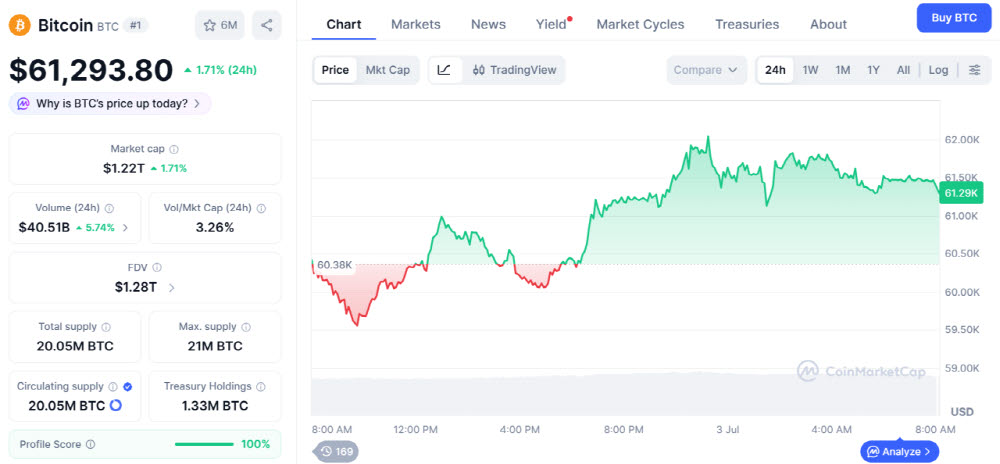The width and height of the screenshot is (1000, 464).
Task: Open the Treasuries tab
Action: point(747,24)
